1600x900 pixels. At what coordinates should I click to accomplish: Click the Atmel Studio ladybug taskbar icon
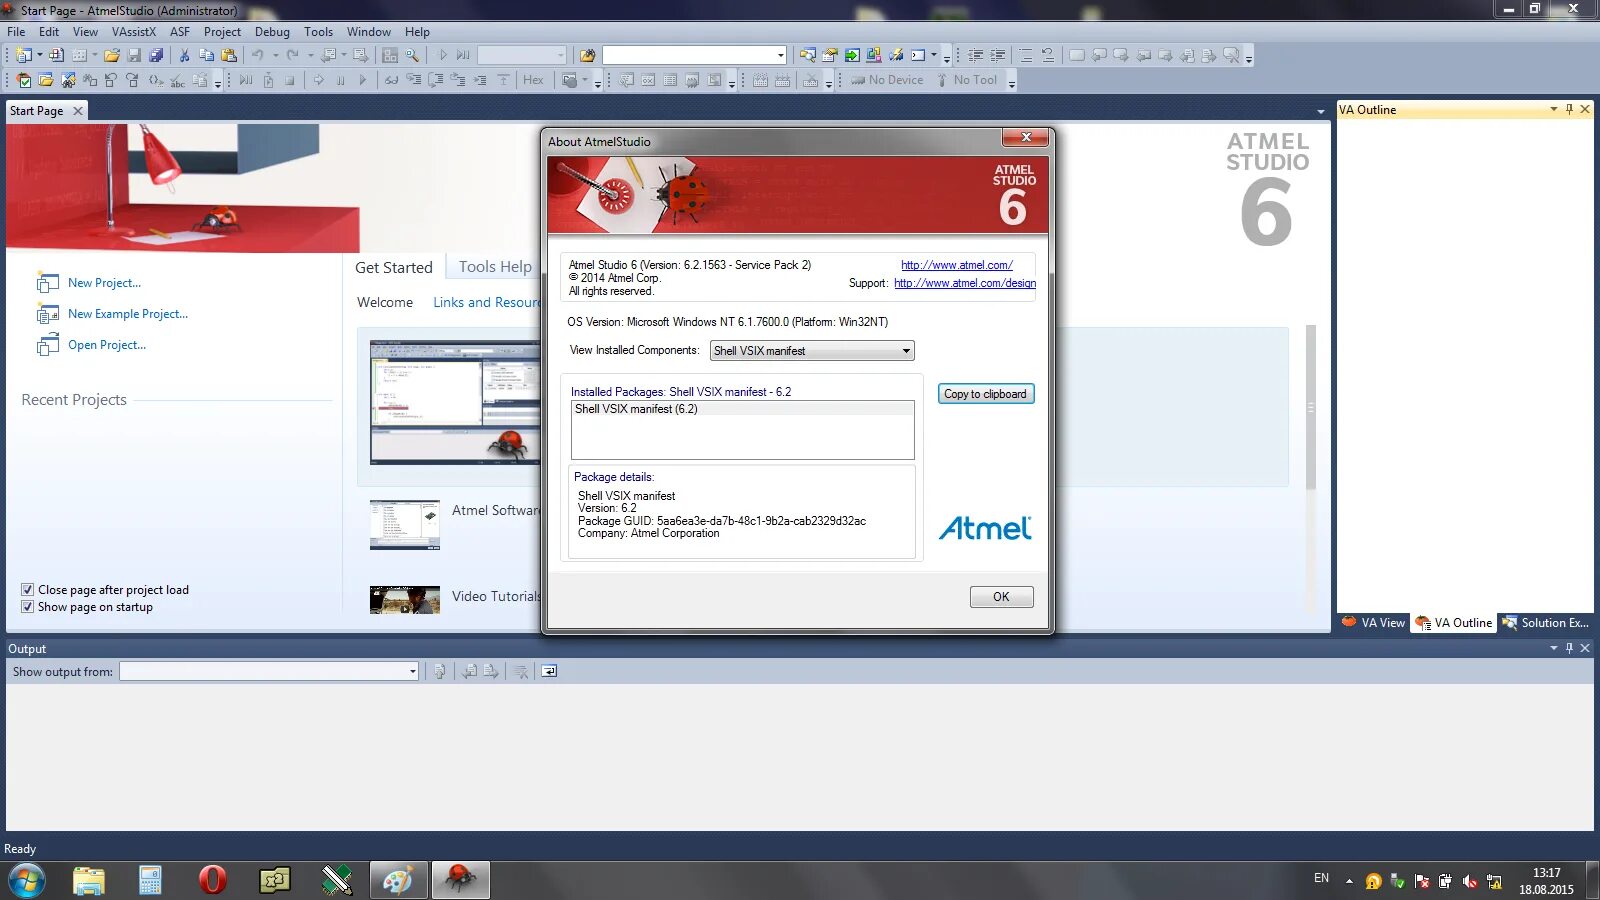(x=460, y=880)
